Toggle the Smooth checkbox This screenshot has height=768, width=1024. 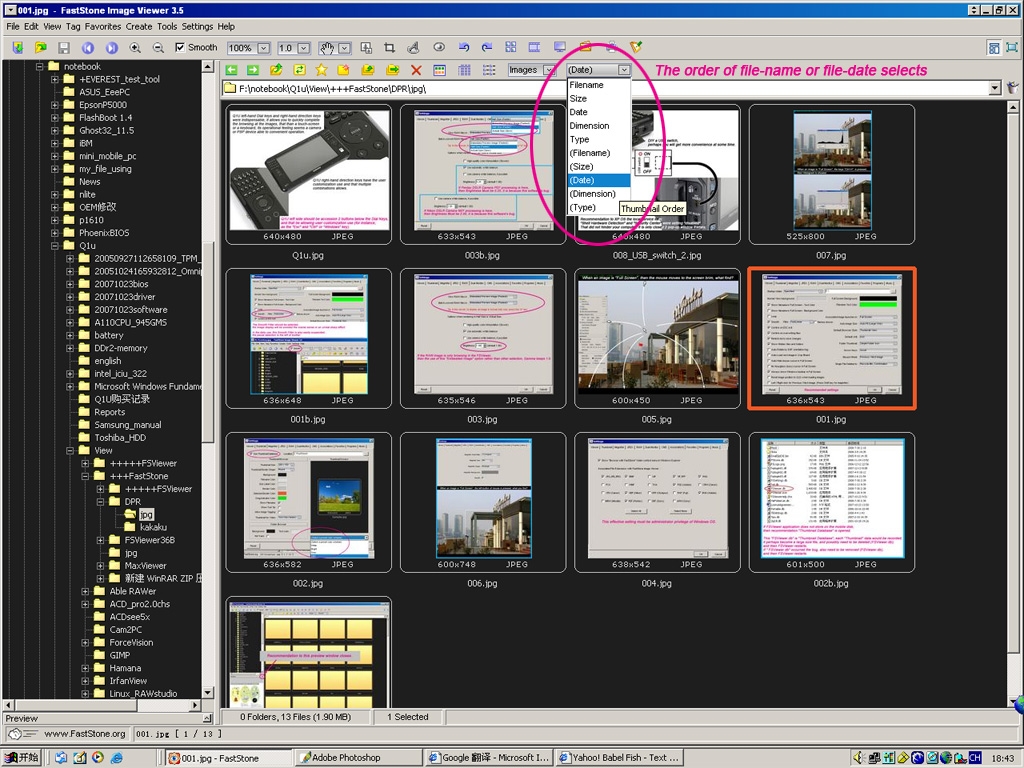tap(180, 47)
